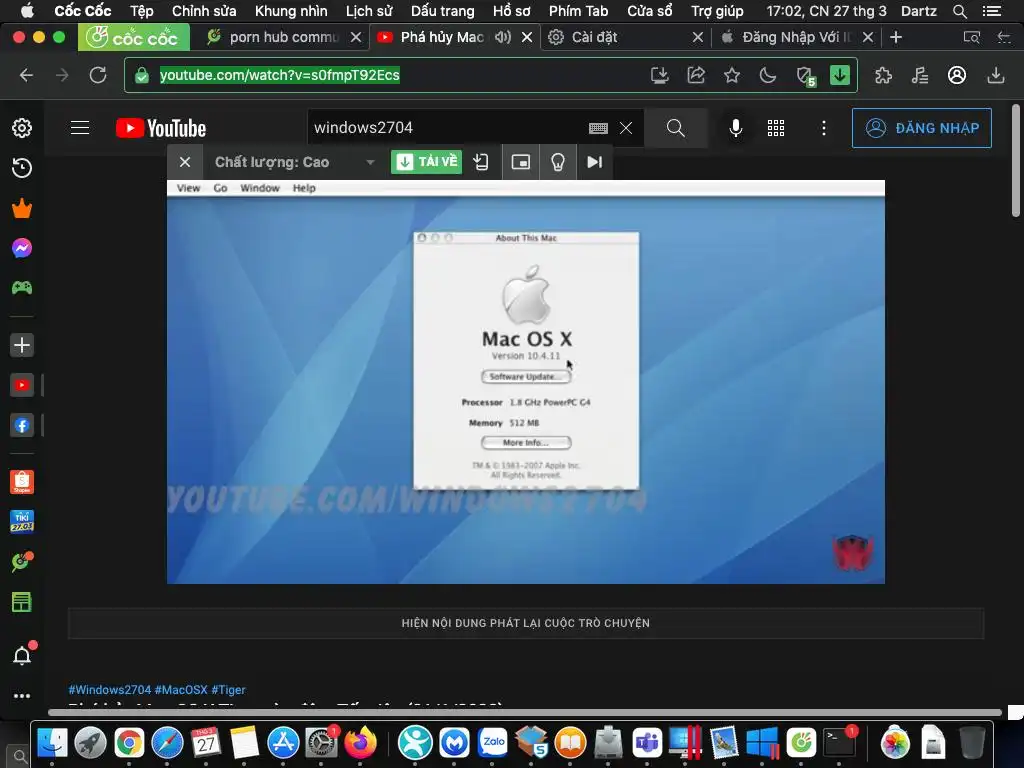Mute the playing YouTube tab audio
The image size is (1024, 768).
(502, 37)
